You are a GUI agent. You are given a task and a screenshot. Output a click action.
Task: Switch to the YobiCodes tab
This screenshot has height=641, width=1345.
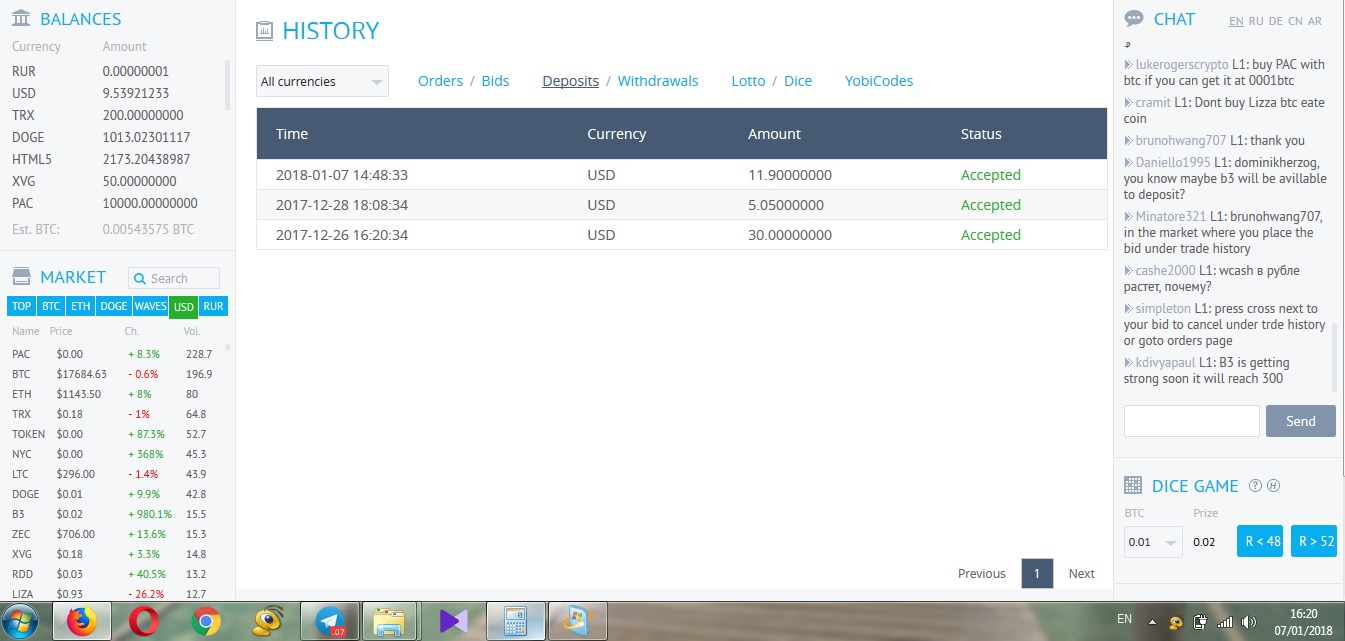click(878, 81)
